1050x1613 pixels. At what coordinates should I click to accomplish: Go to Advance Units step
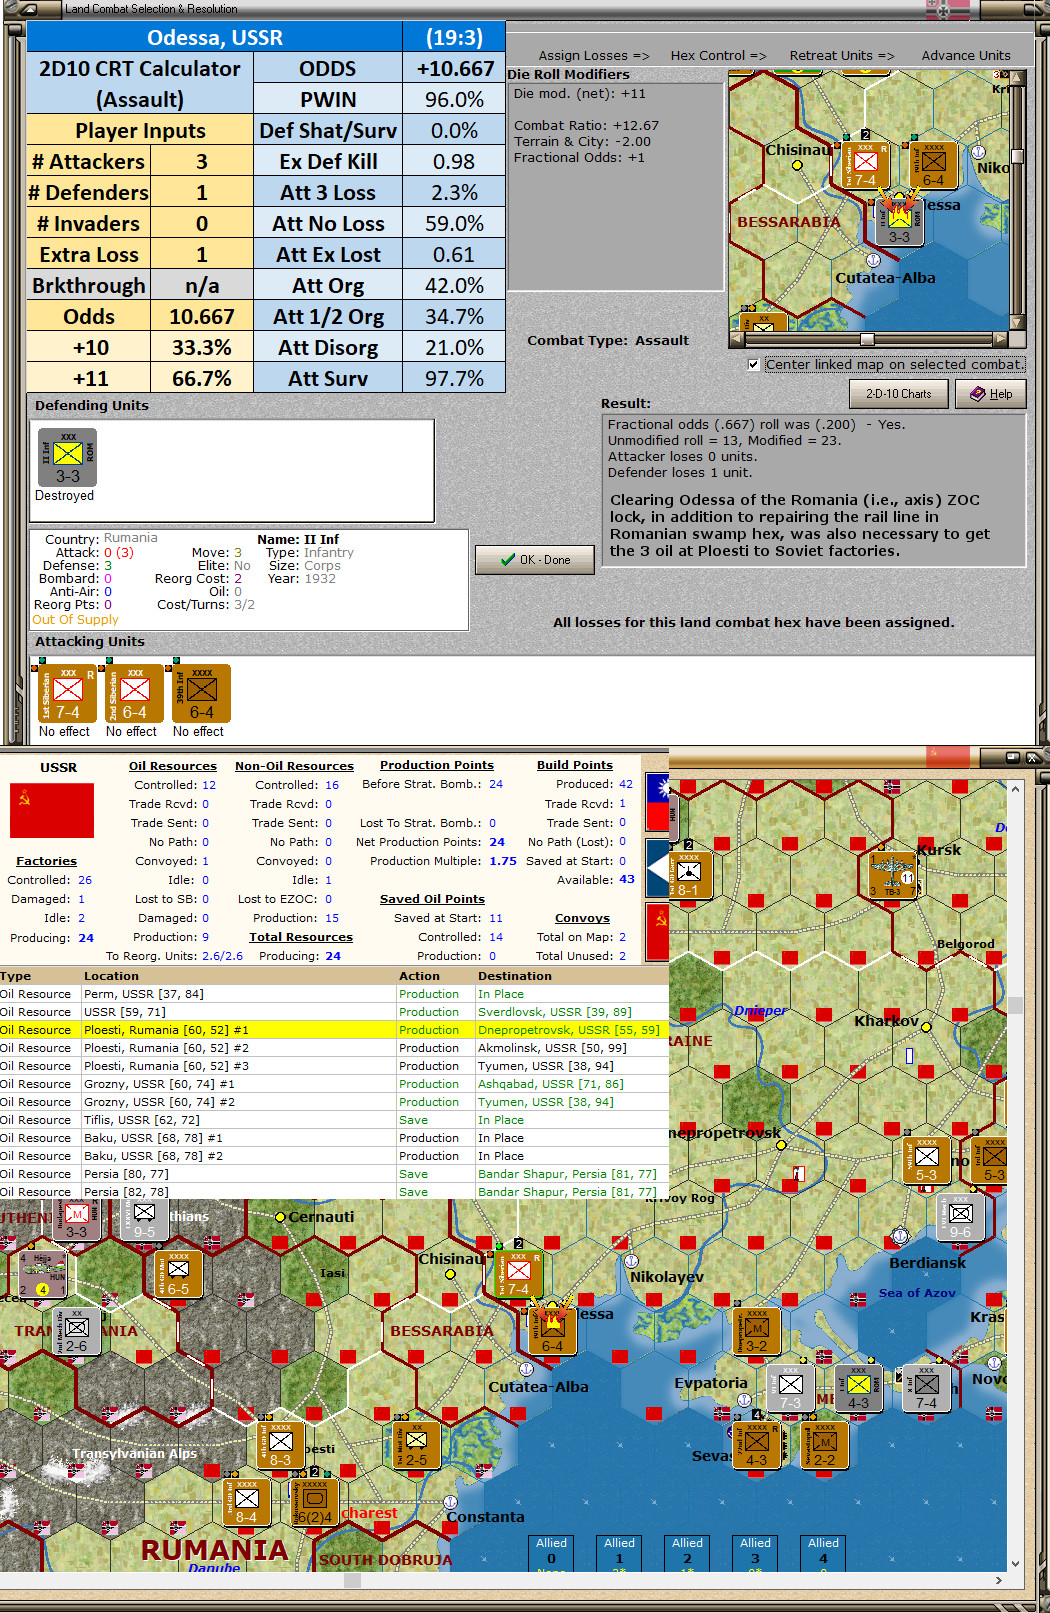point(966,56)
